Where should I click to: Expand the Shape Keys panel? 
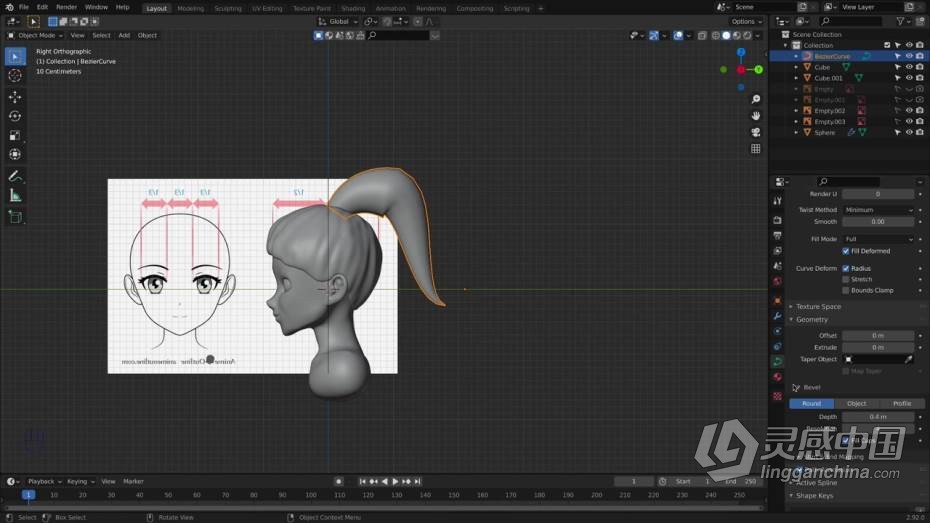814,496
